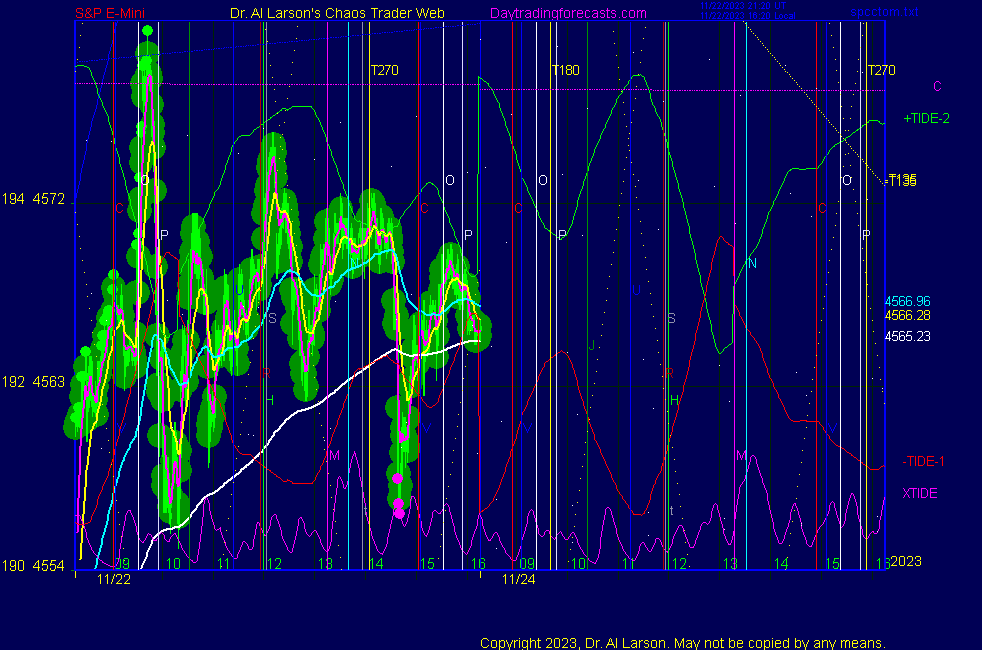
Task: Click the XTIDE legend label
Action: click(x=919, y=493)
